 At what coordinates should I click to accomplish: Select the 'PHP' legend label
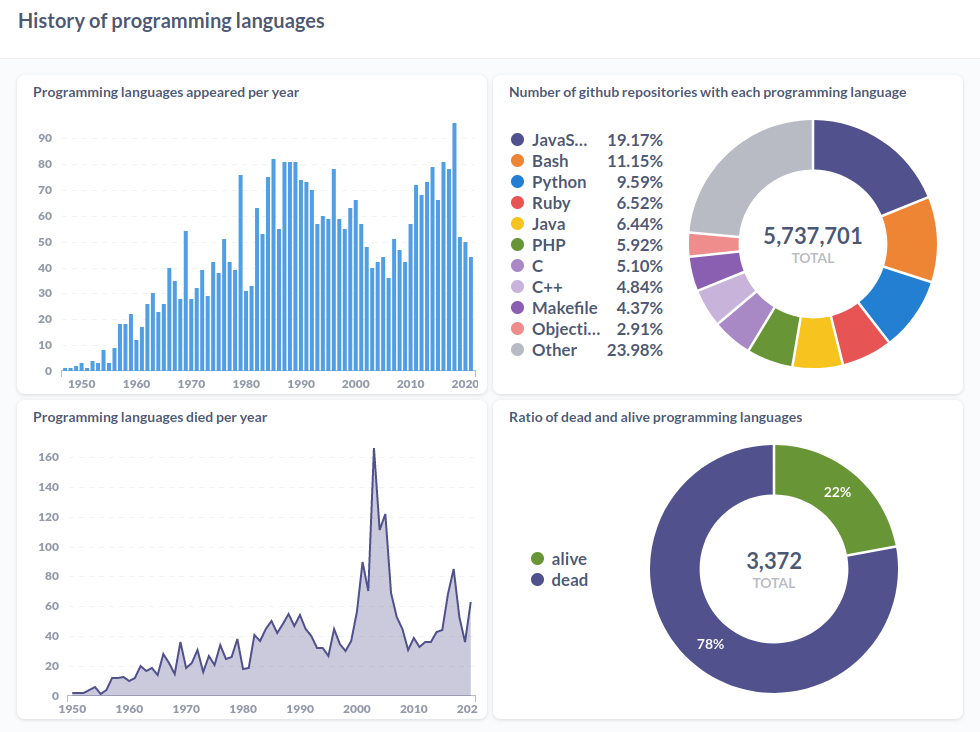[548, 245]
